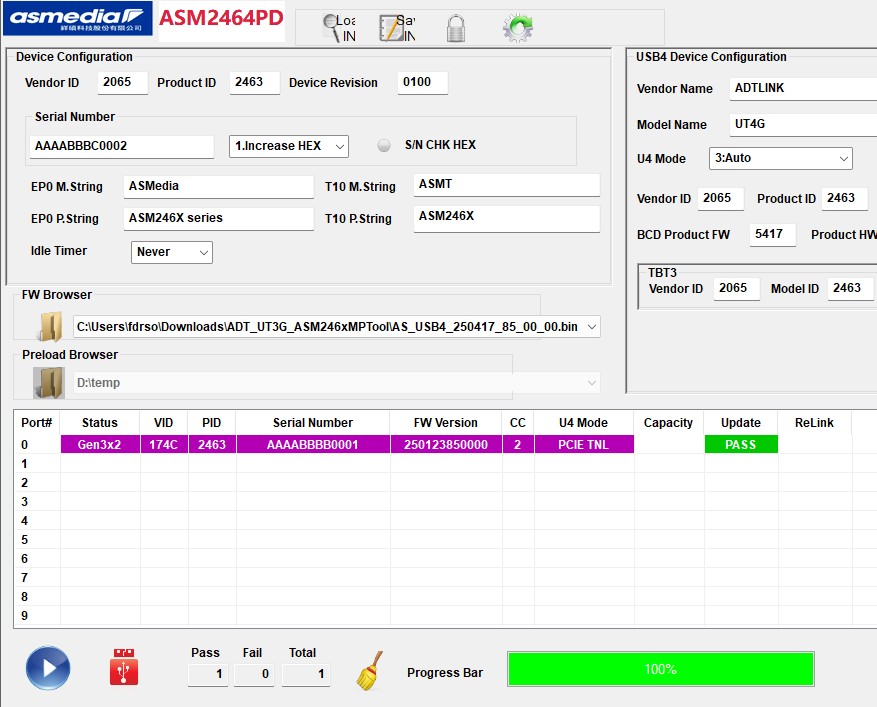The height and width of the screenshot is (707, 877).
Task: Click the green PASS update cell
Action: point(740,445)
